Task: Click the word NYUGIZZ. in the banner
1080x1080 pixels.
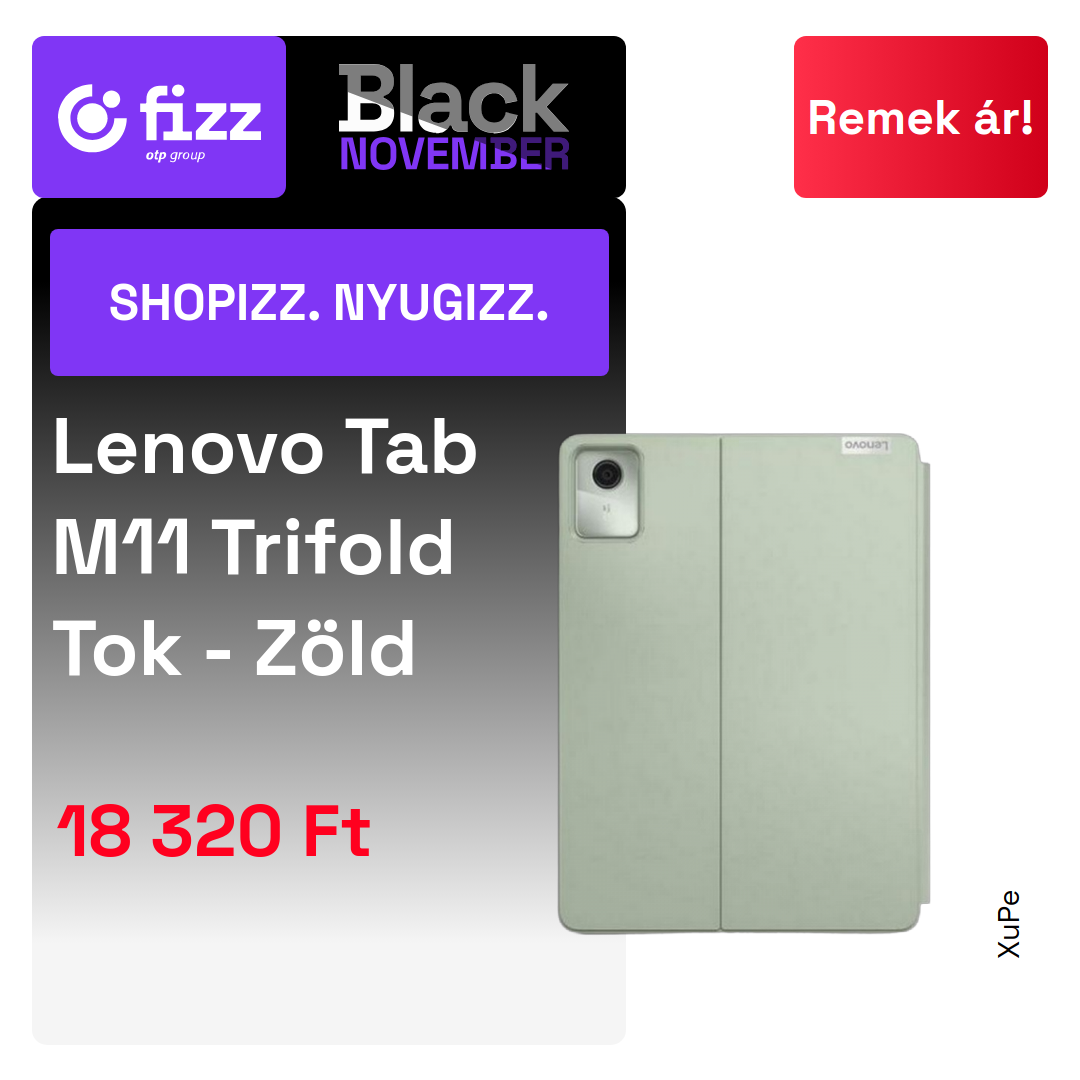Action: [442, 303]
